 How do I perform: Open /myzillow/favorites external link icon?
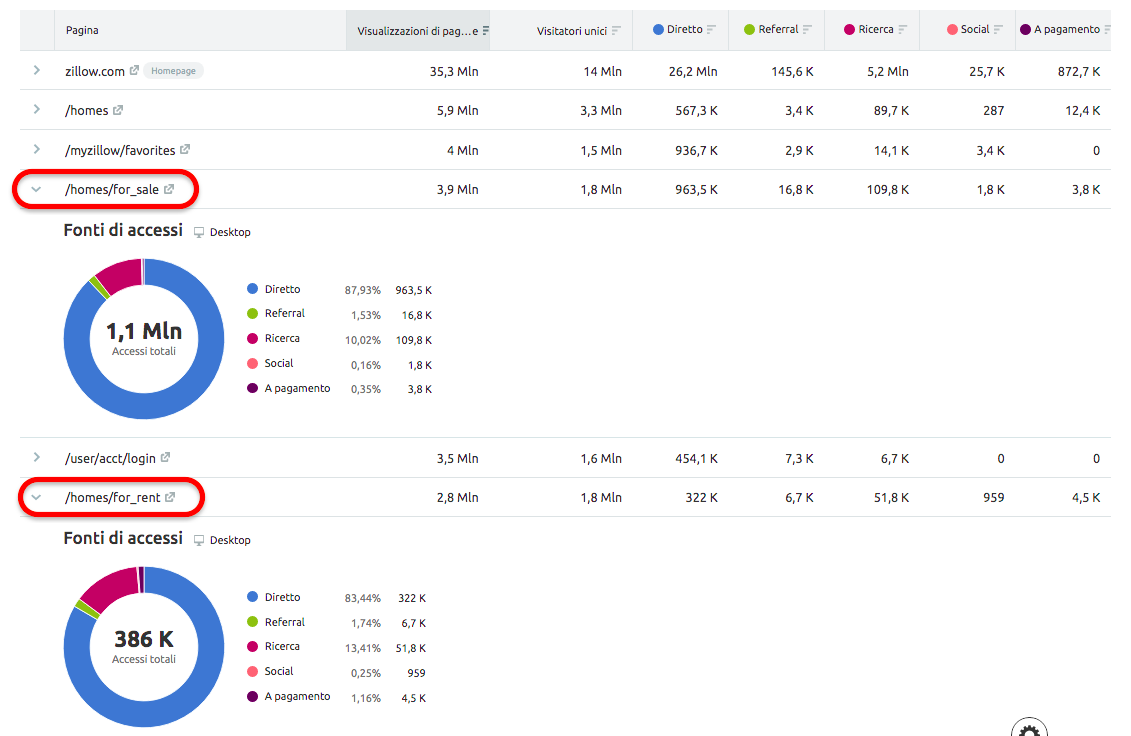[185, 150]
